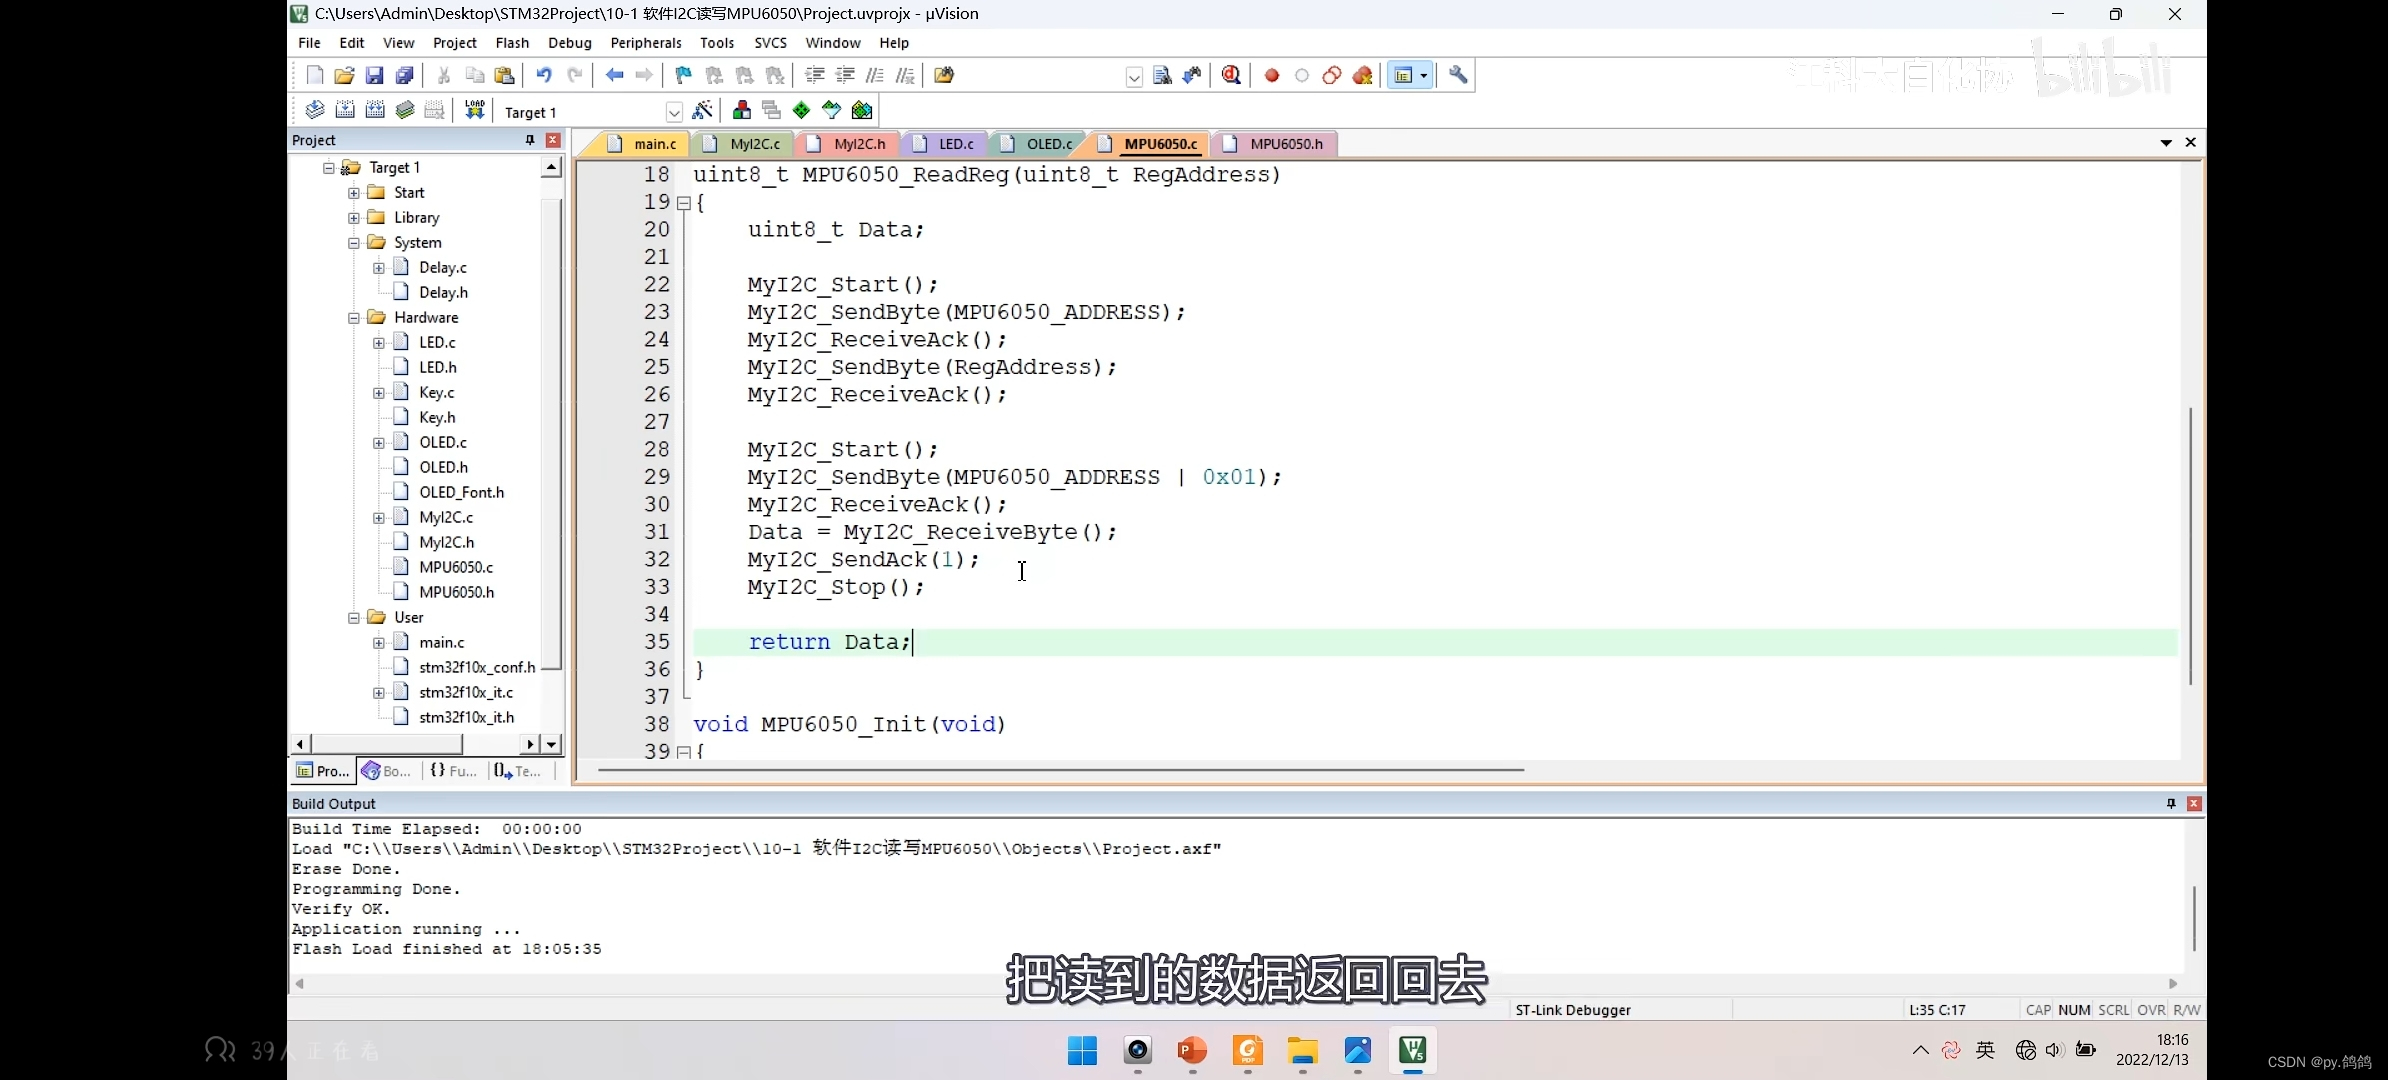The width and height of the screenshot is (2388, 1080).
Task: Paste from clipboard icon
Action: pos(505,75)
